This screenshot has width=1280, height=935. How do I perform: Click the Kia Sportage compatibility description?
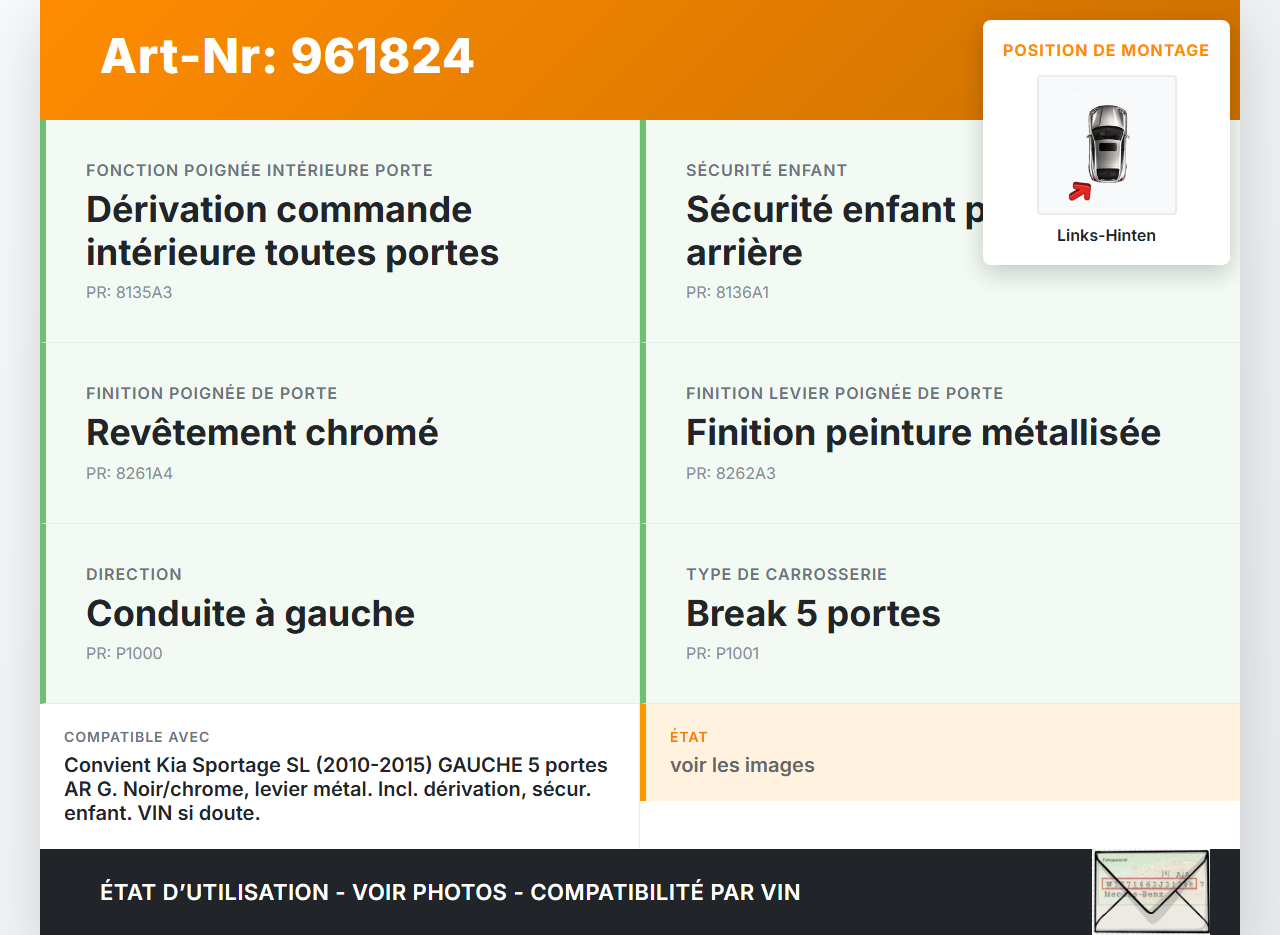(x=337, y=789)
